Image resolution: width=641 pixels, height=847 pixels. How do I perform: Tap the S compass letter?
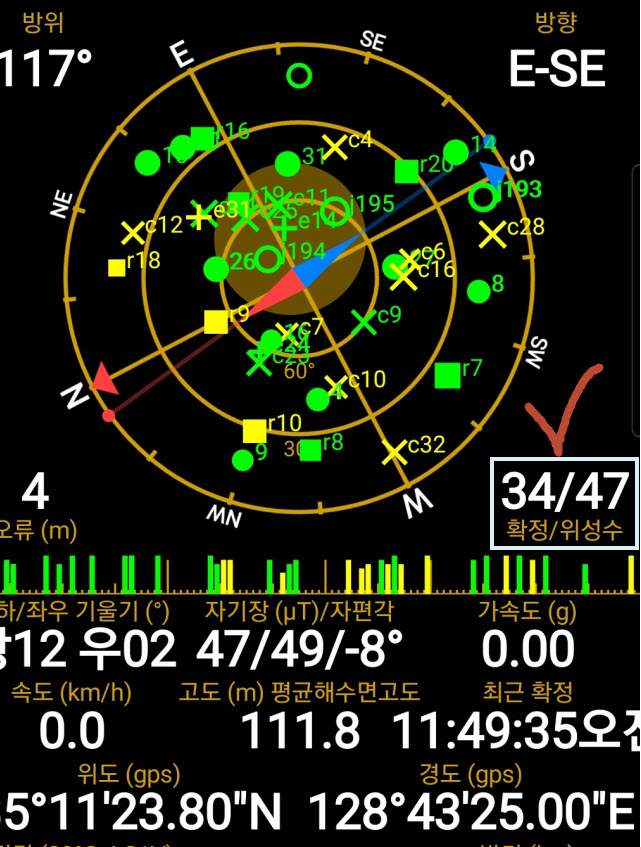click(522, 161)
